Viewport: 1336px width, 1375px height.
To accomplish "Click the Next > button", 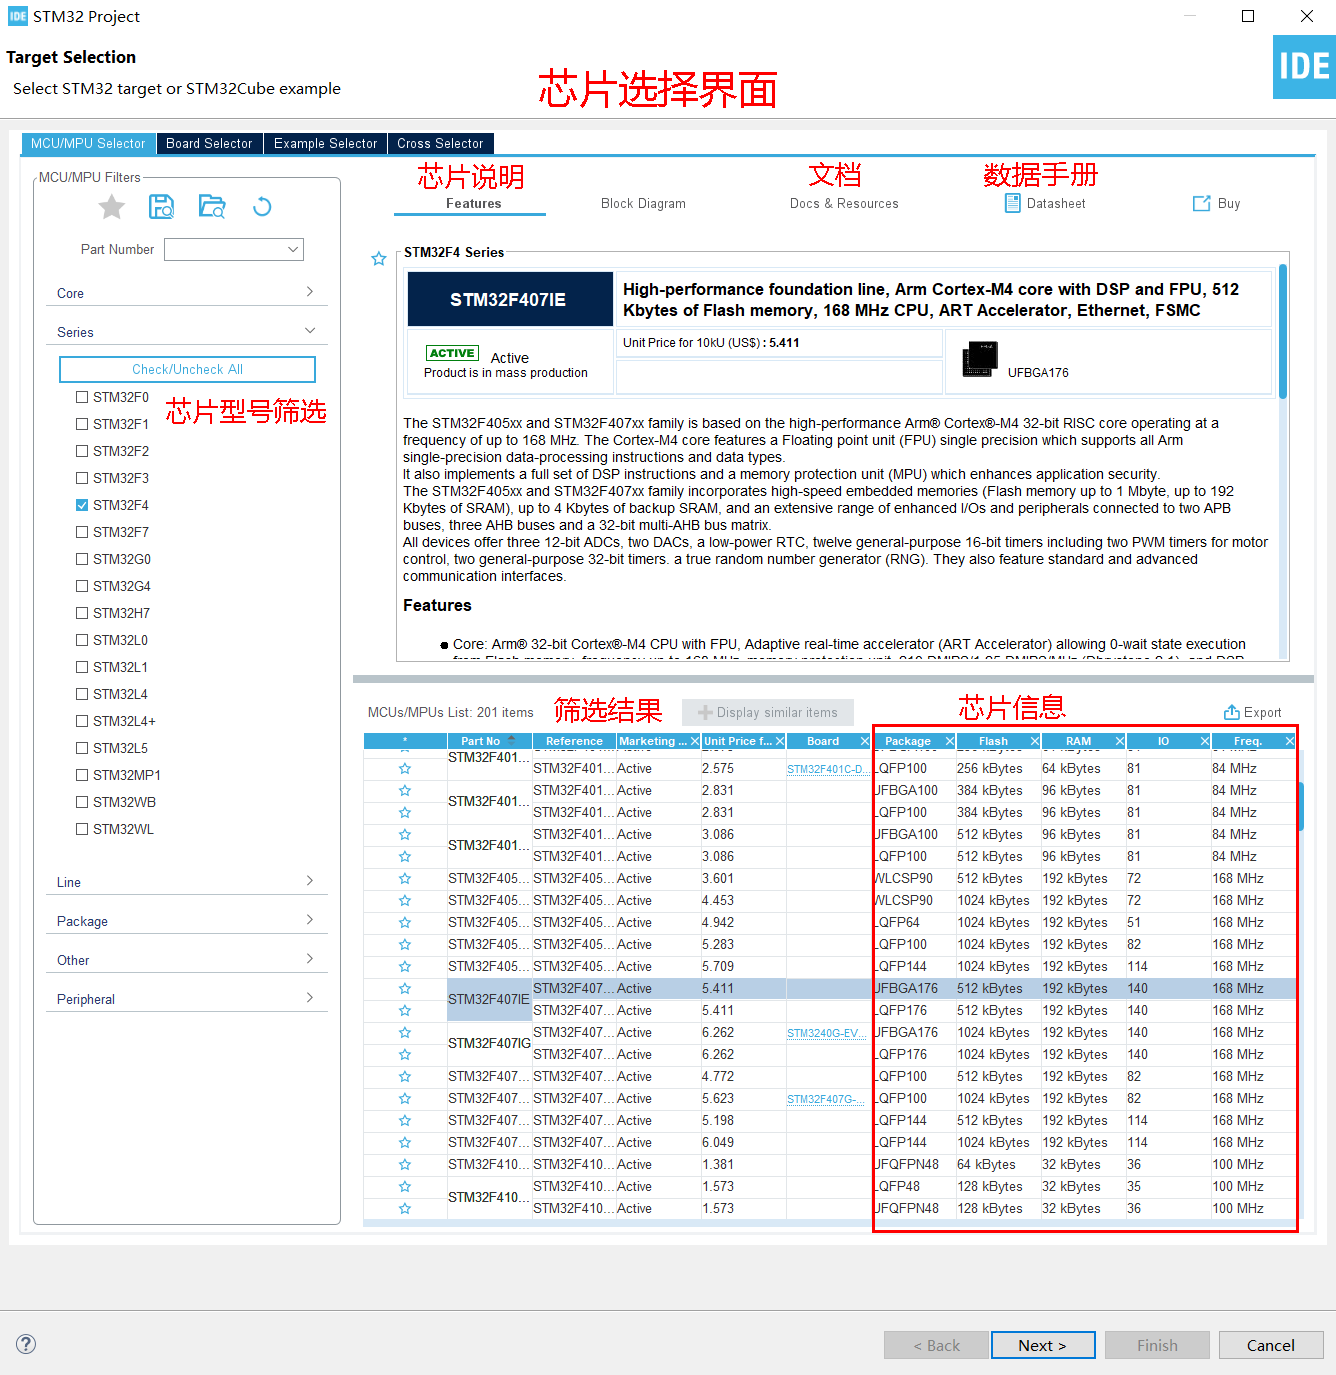I will click(1043, 1345).
